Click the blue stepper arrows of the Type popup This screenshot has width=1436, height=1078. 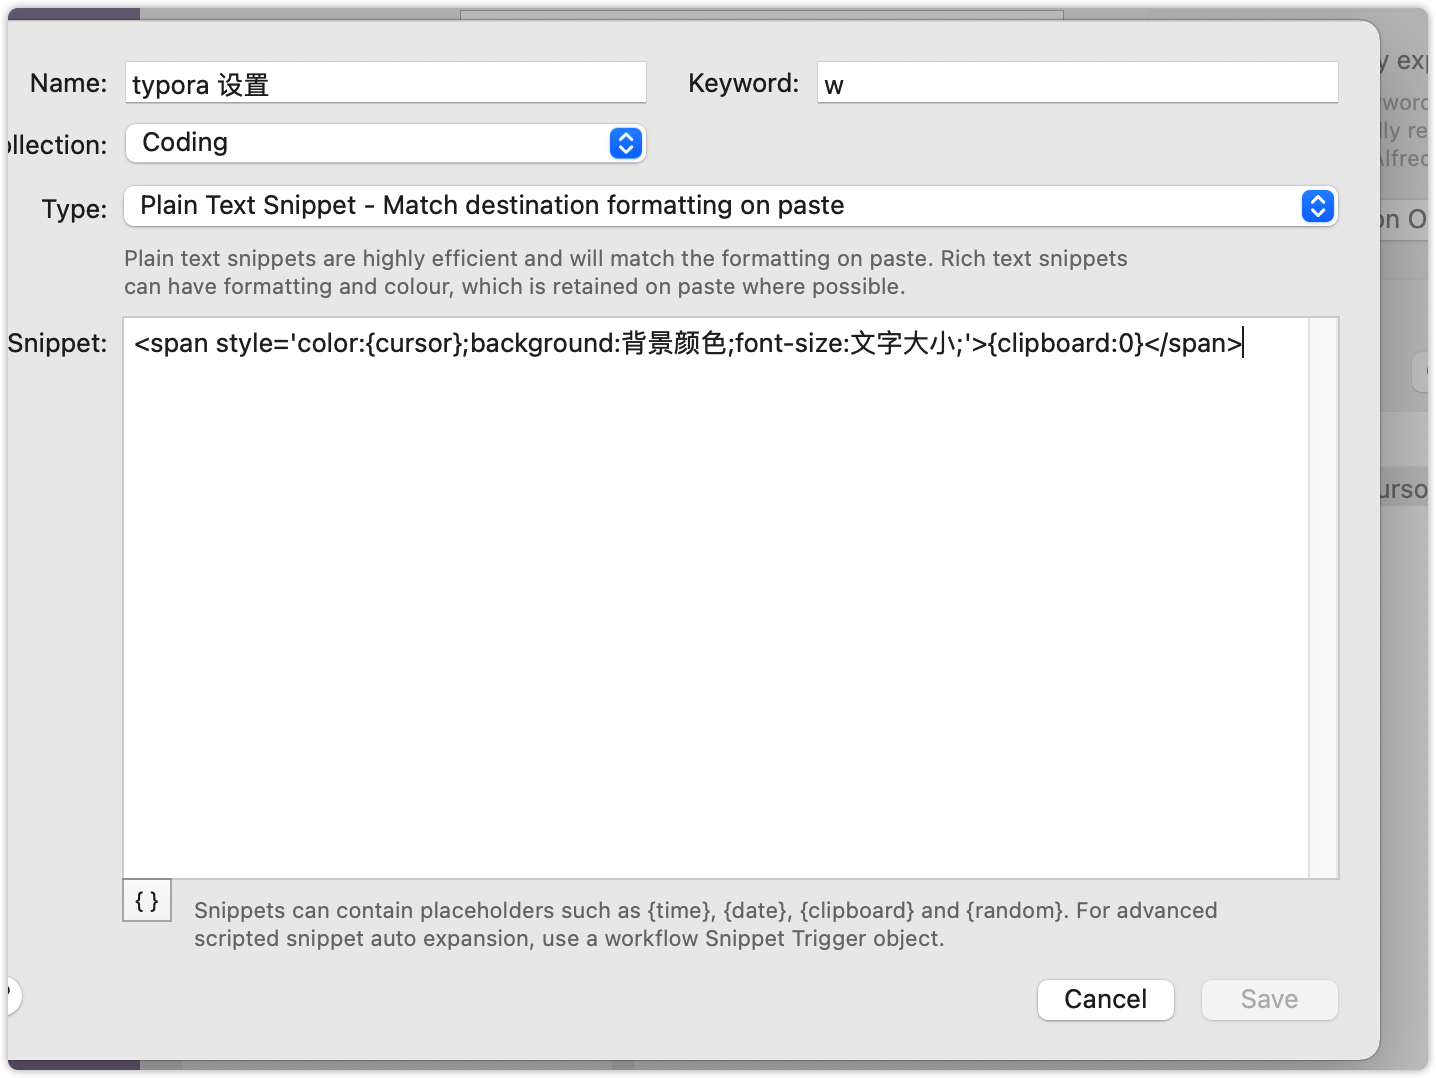click(1317, 206)
